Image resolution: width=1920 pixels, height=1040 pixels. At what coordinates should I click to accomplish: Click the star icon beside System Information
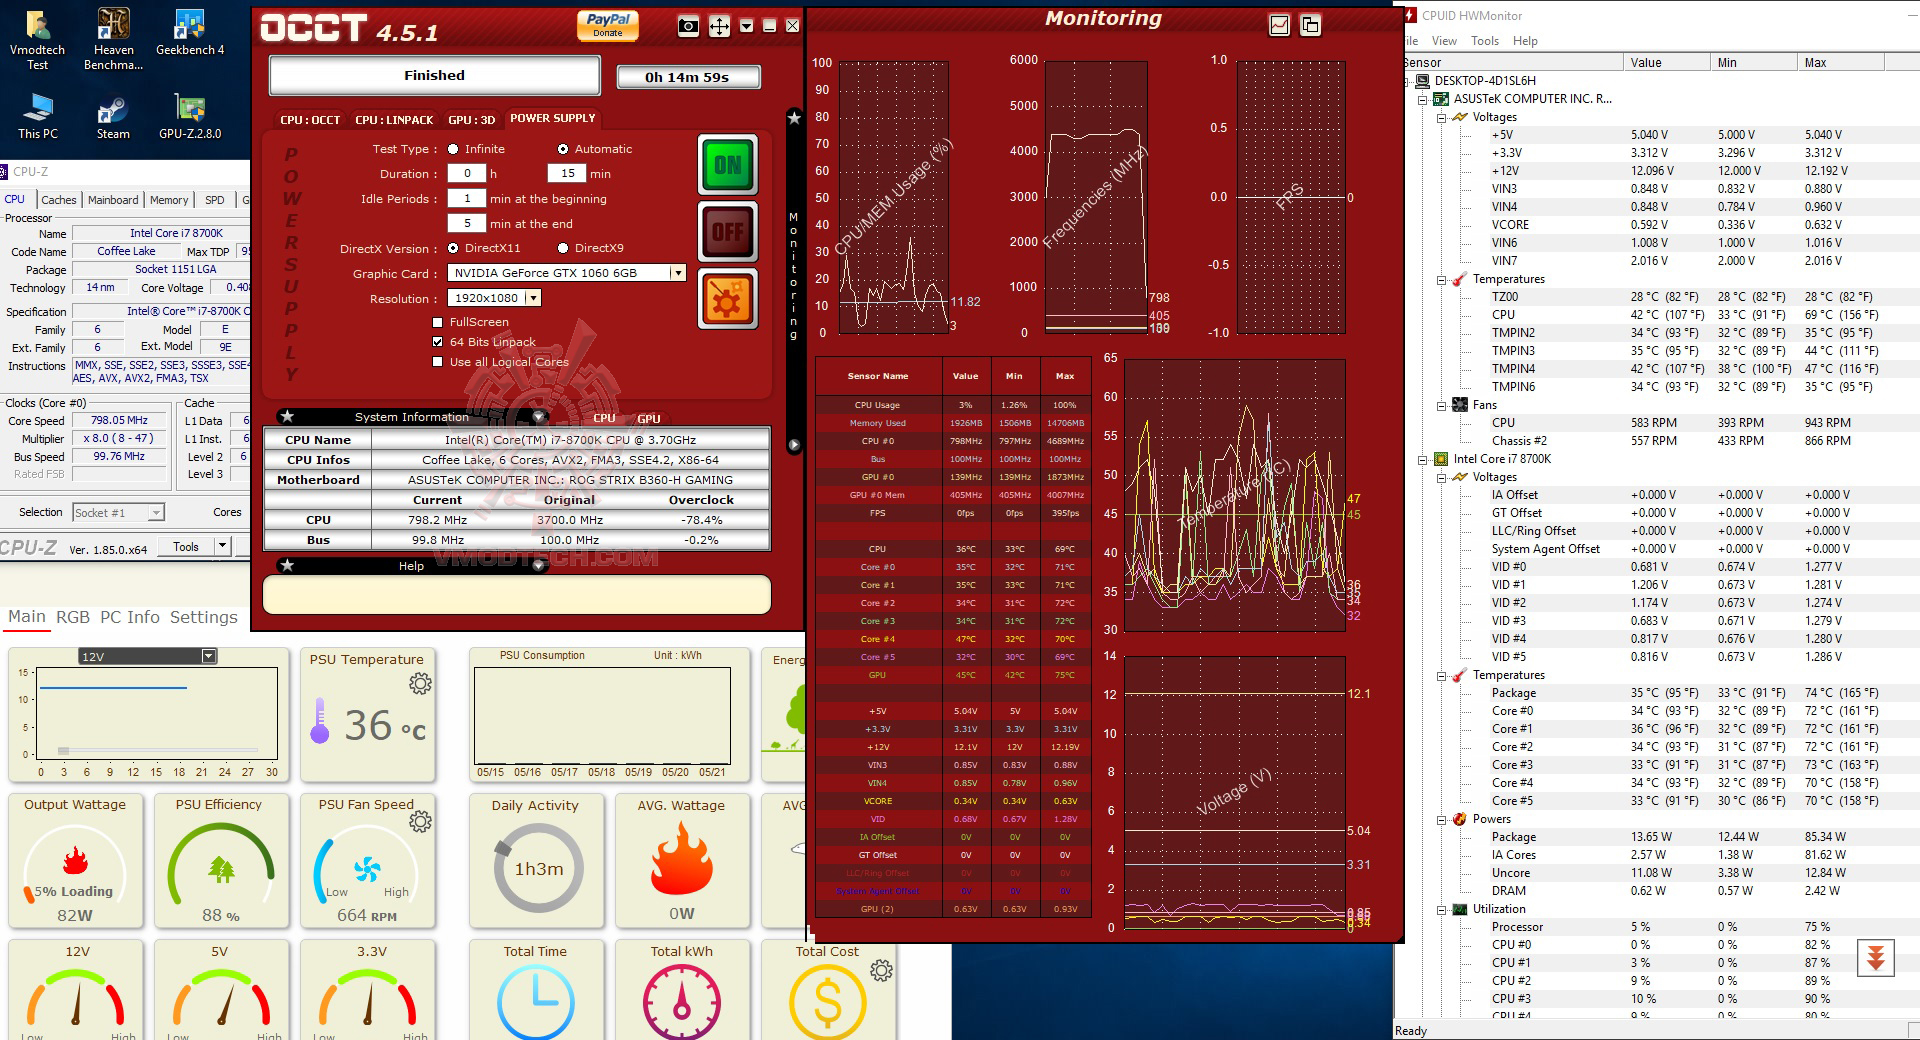pyautogui.click(x=287, y=416)
